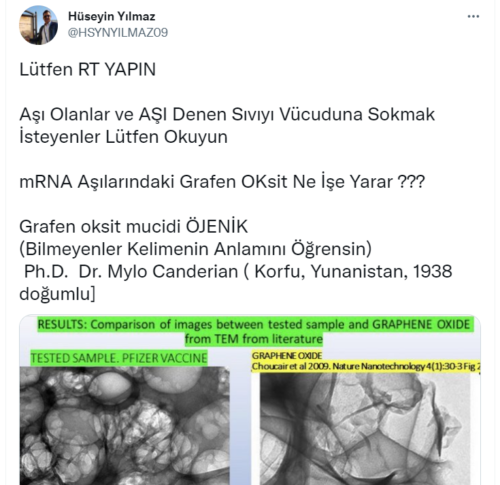Click the 'Aşı Olanlar ve AŞI Denen' line

coord(227,115)
